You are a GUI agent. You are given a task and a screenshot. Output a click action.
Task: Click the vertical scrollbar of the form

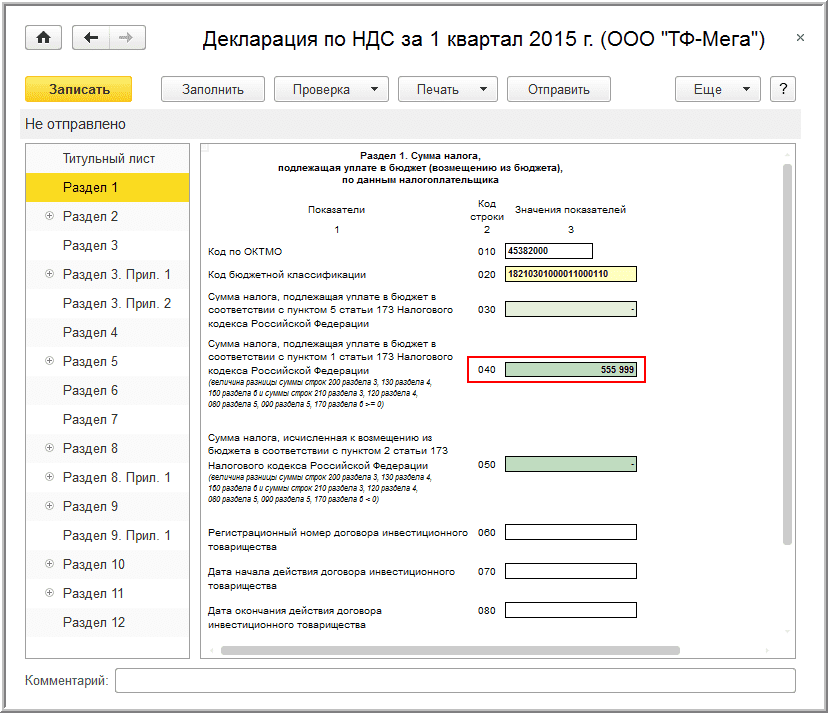pyautogui.click(x=787, y=354)
